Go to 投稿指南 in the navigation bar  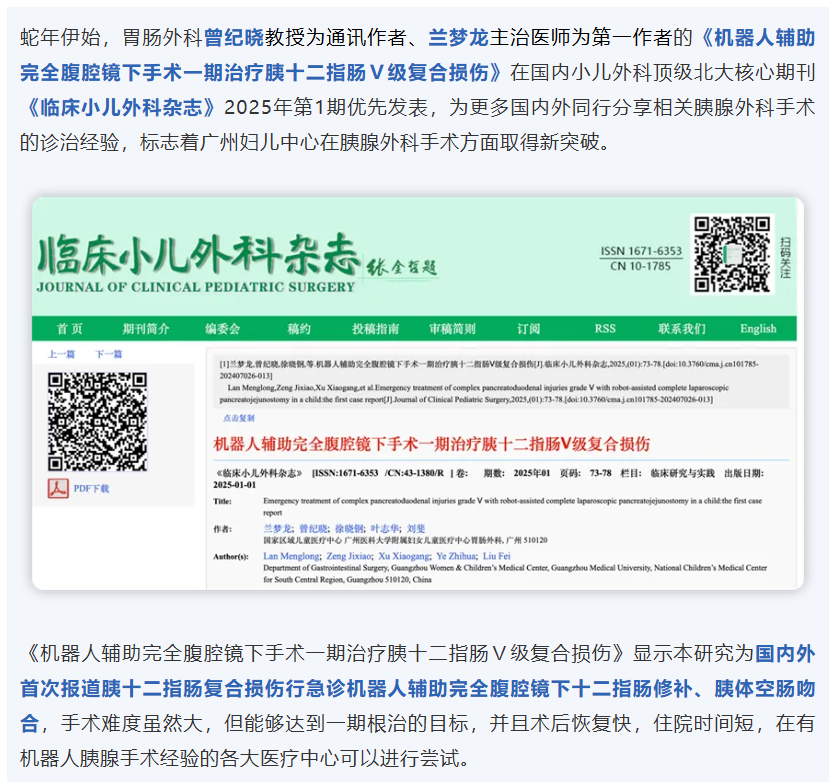click(x=375, y=329)
